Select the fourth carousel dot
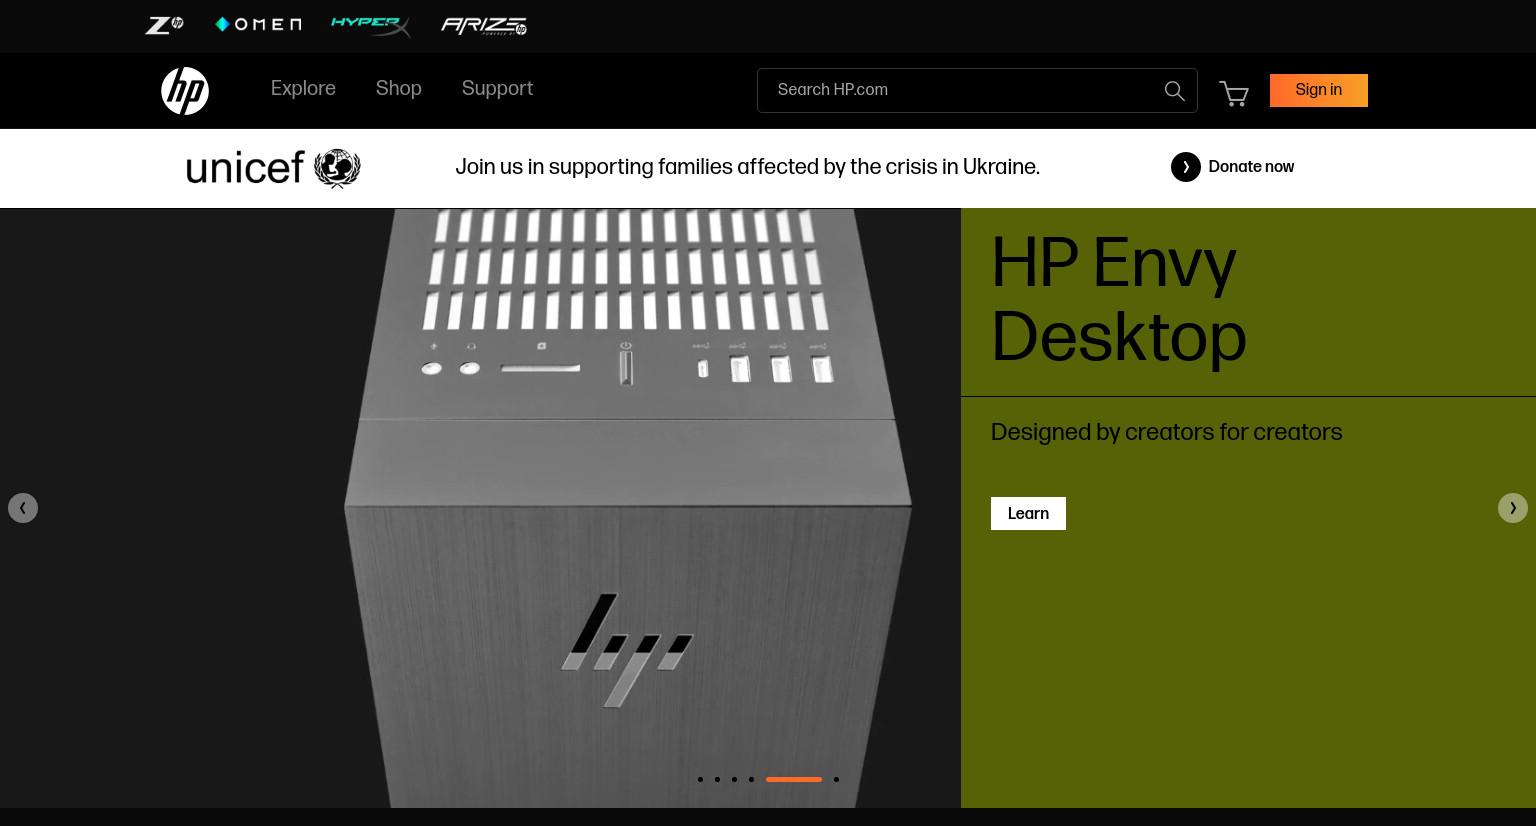Image resolution: width=1536 pixels, height=826 pixels. point(751,779)
